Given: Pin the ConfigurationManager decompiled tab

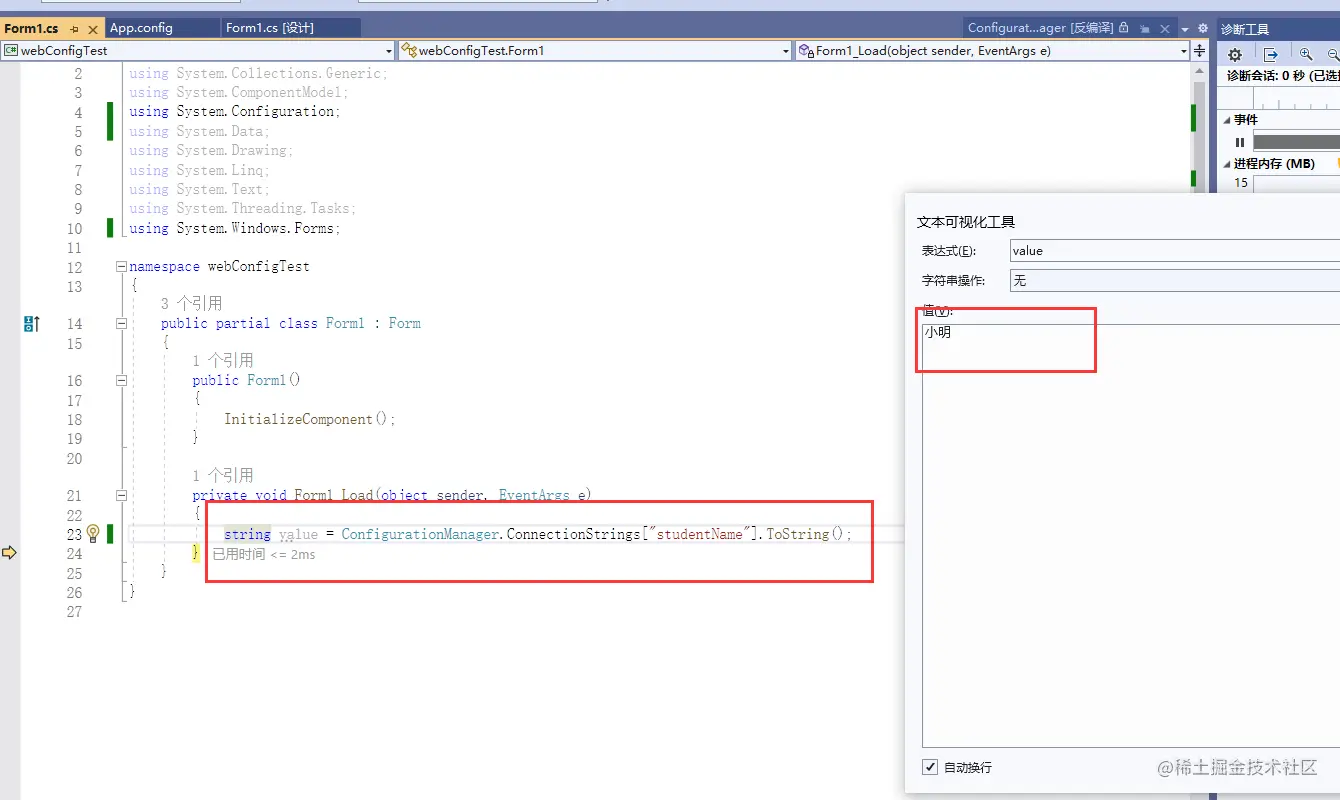Looking at the screenshot, I should (1145, 29).
